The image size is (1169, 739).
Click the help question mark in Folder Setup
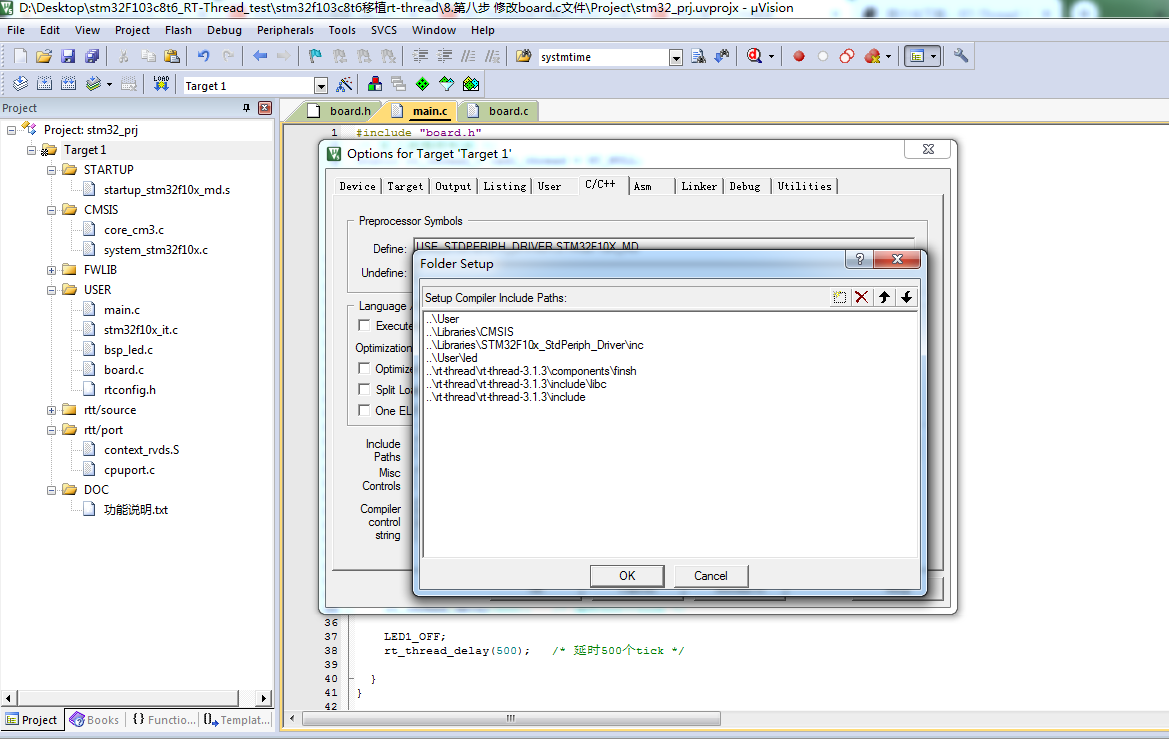point(860,259)
